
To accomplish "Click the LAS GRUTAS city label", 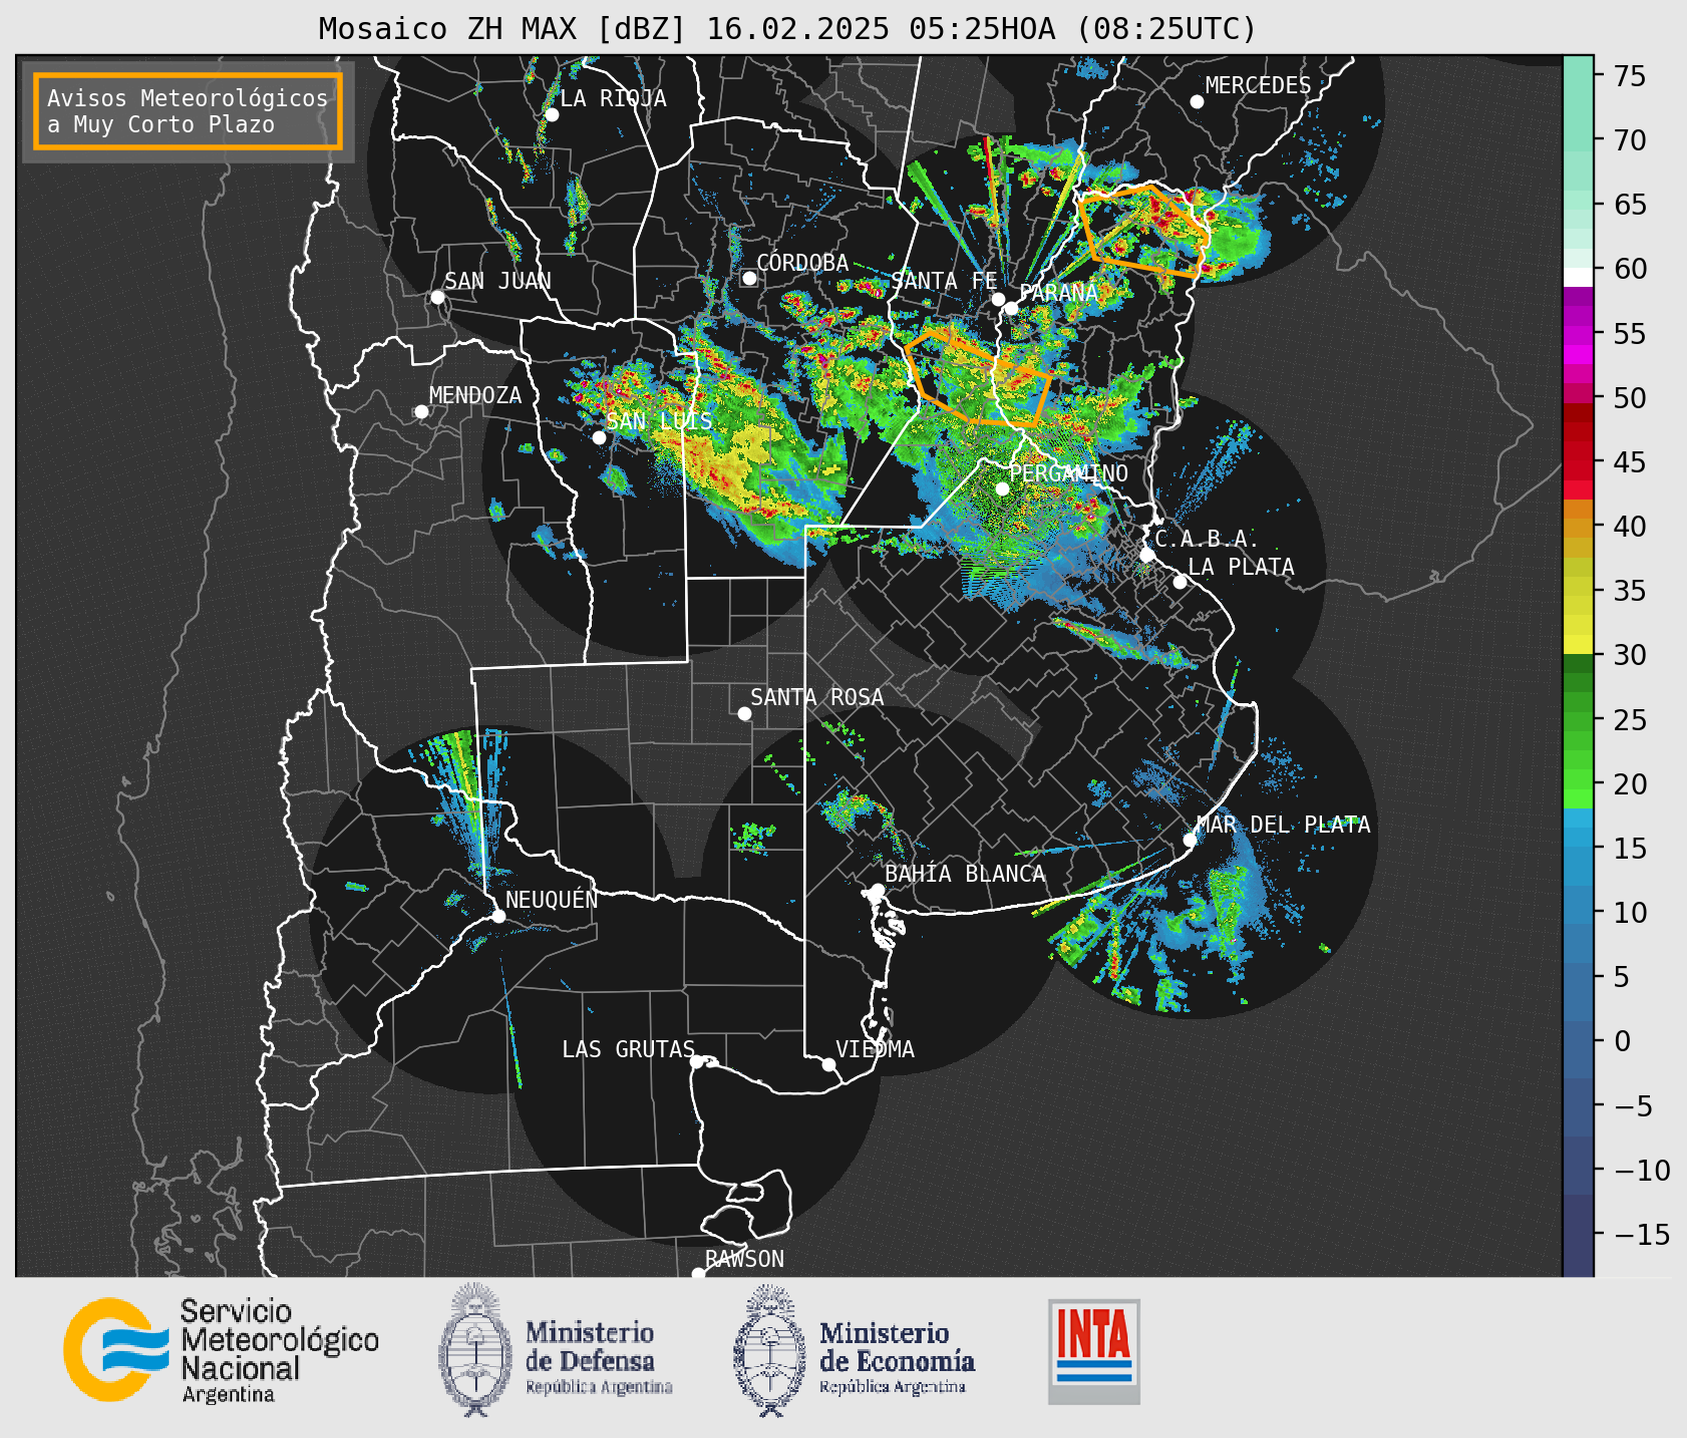I will (x=628, y=1049).
